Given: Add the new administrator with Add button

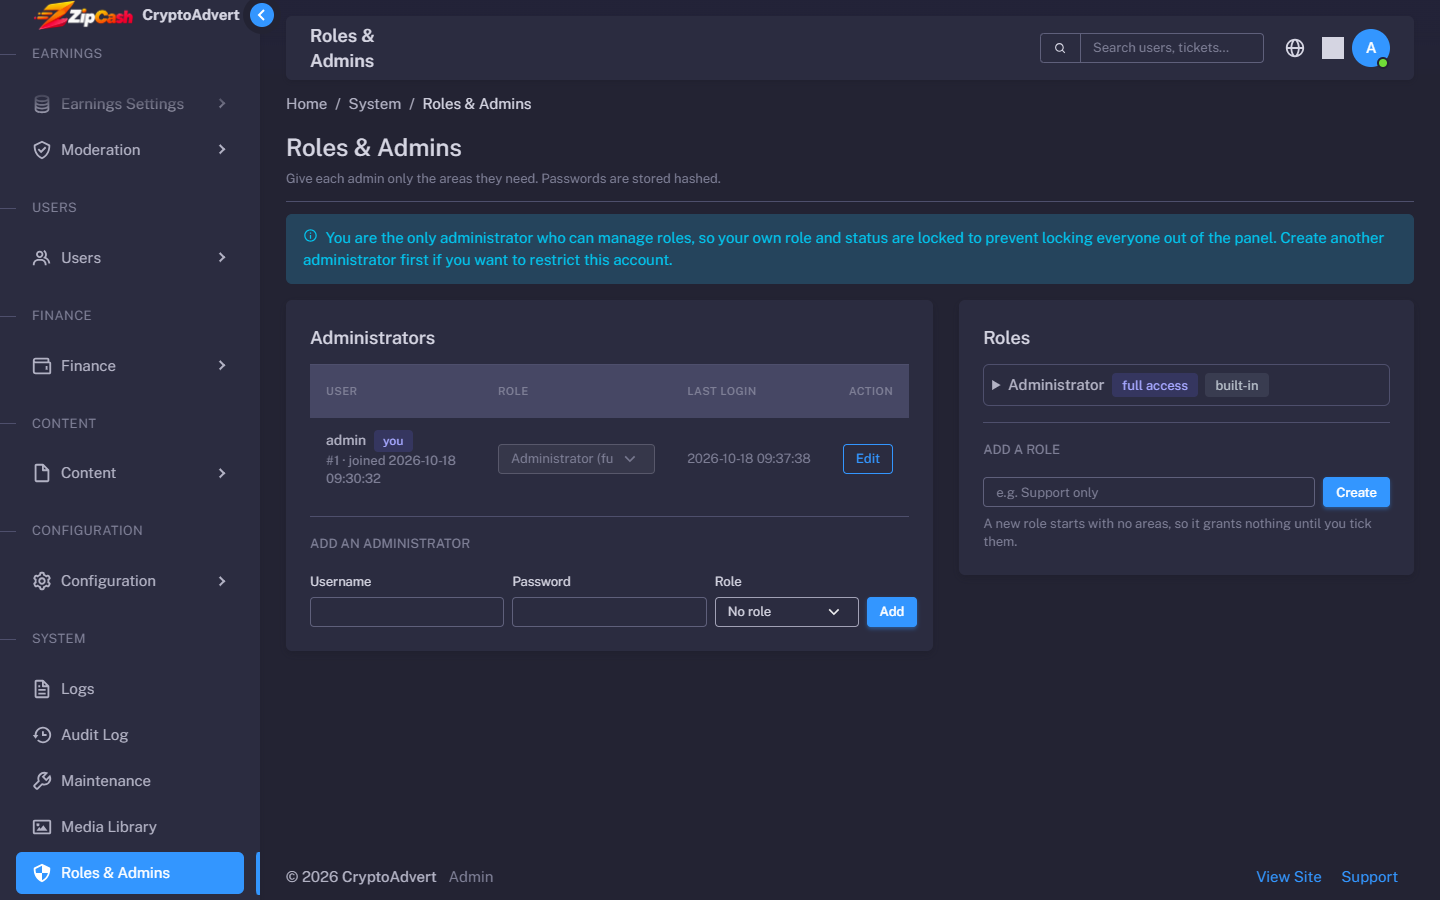Looking at the screenshot, I should pyautogui.click(x=892, y=612).
